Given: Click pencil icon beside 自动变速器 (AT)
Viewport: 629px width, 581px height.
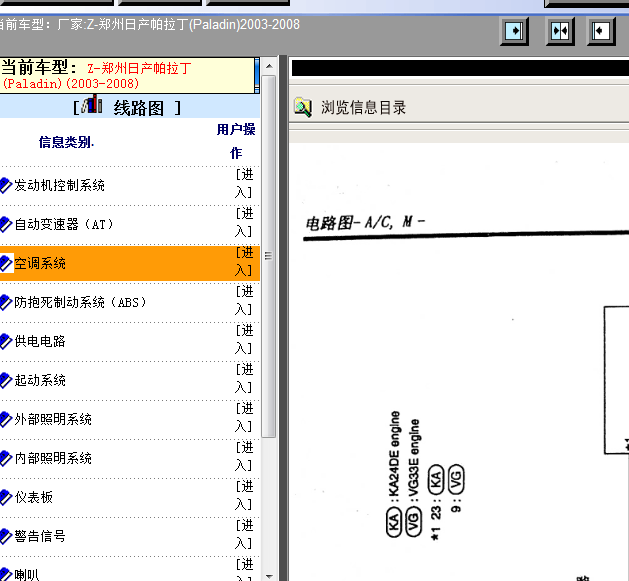Looking at the screenshot, I should pos(6,224).
